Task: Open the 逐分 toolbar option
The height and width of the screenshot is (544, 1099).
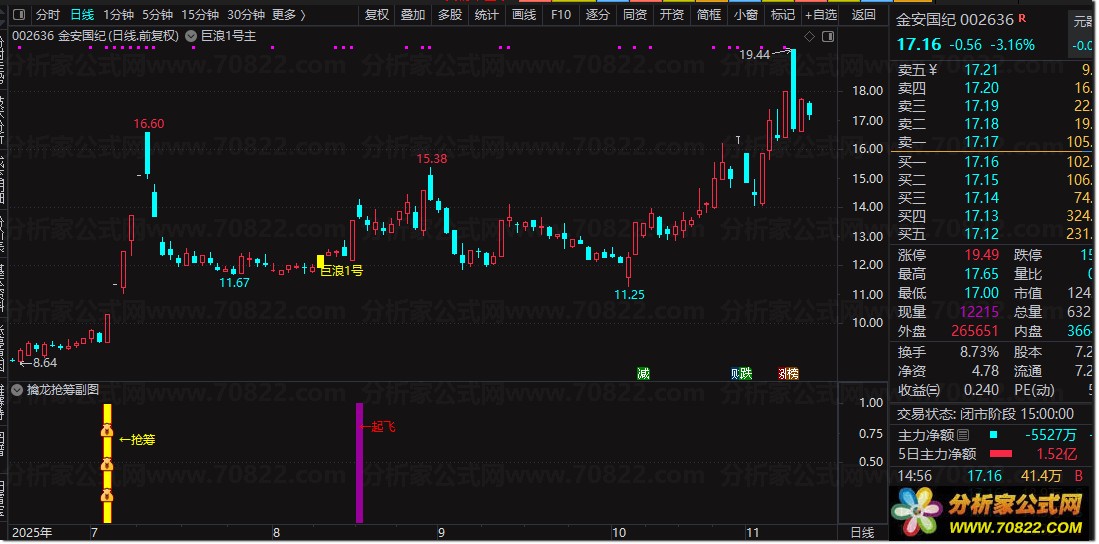Action: [598, 15]
